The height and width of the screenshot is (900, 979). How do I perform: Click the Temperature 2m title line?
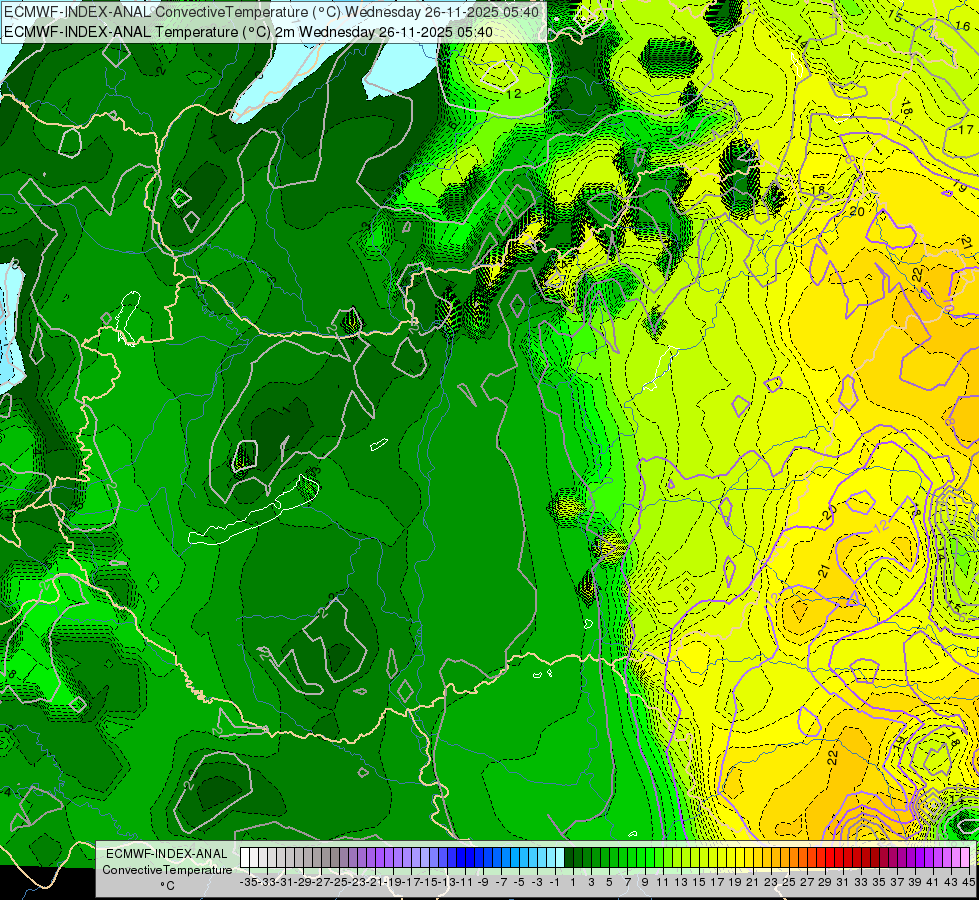[x=248, y=32]
